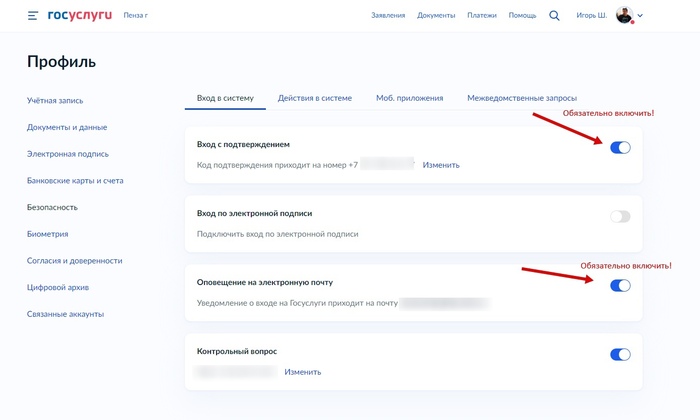This screenshot has width=700, height=420.
Task: Toggle the Контрольный вопрос switch
Action: point(620,354)
